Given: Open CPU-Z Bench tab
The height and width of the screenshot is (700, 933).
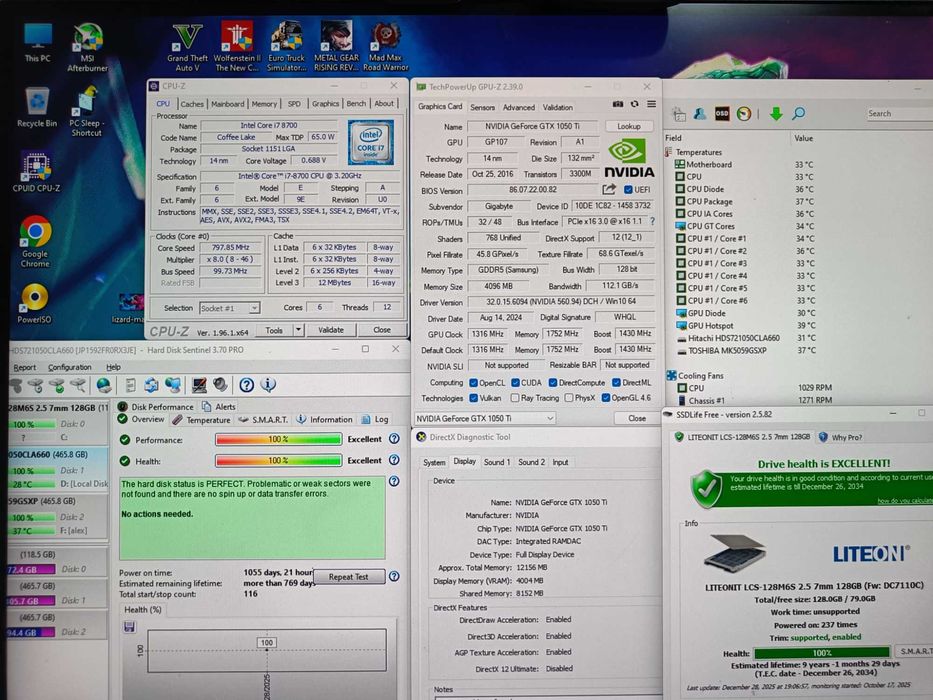Looking at the screenshot, I should [x=356, y=104].
